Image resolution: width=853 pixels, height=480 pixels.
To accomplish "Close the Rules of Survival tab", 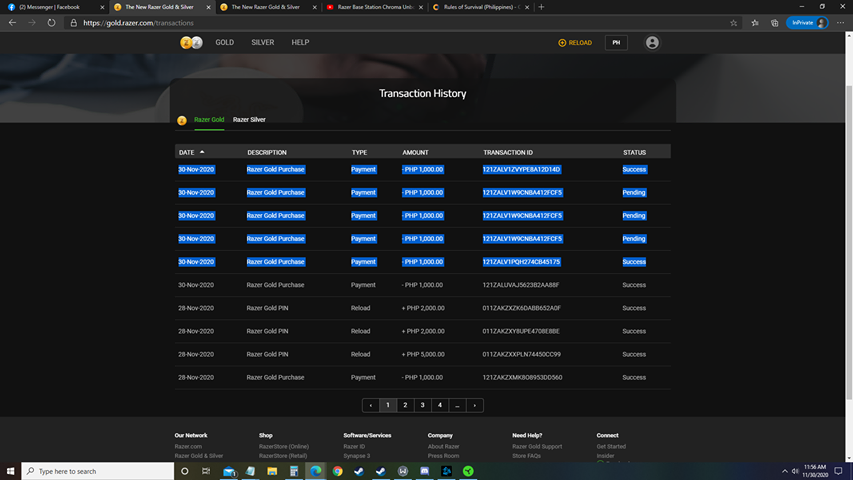I will click(x=527, y=7).
